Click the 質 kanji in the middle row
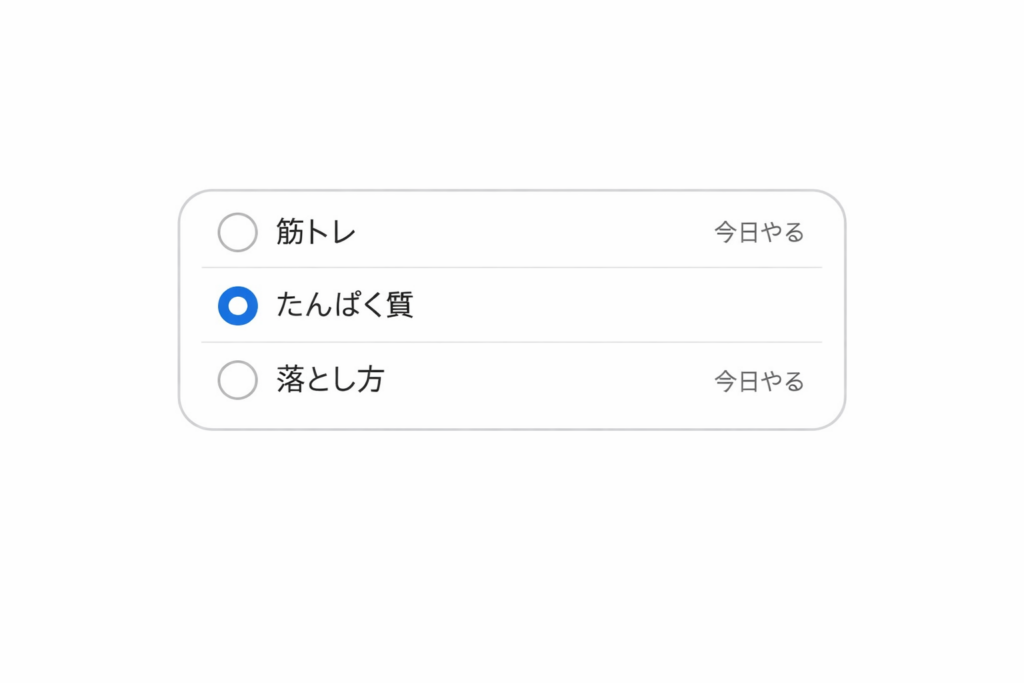1024x683 pixels. pyautogui.click(x=400, y=306)
